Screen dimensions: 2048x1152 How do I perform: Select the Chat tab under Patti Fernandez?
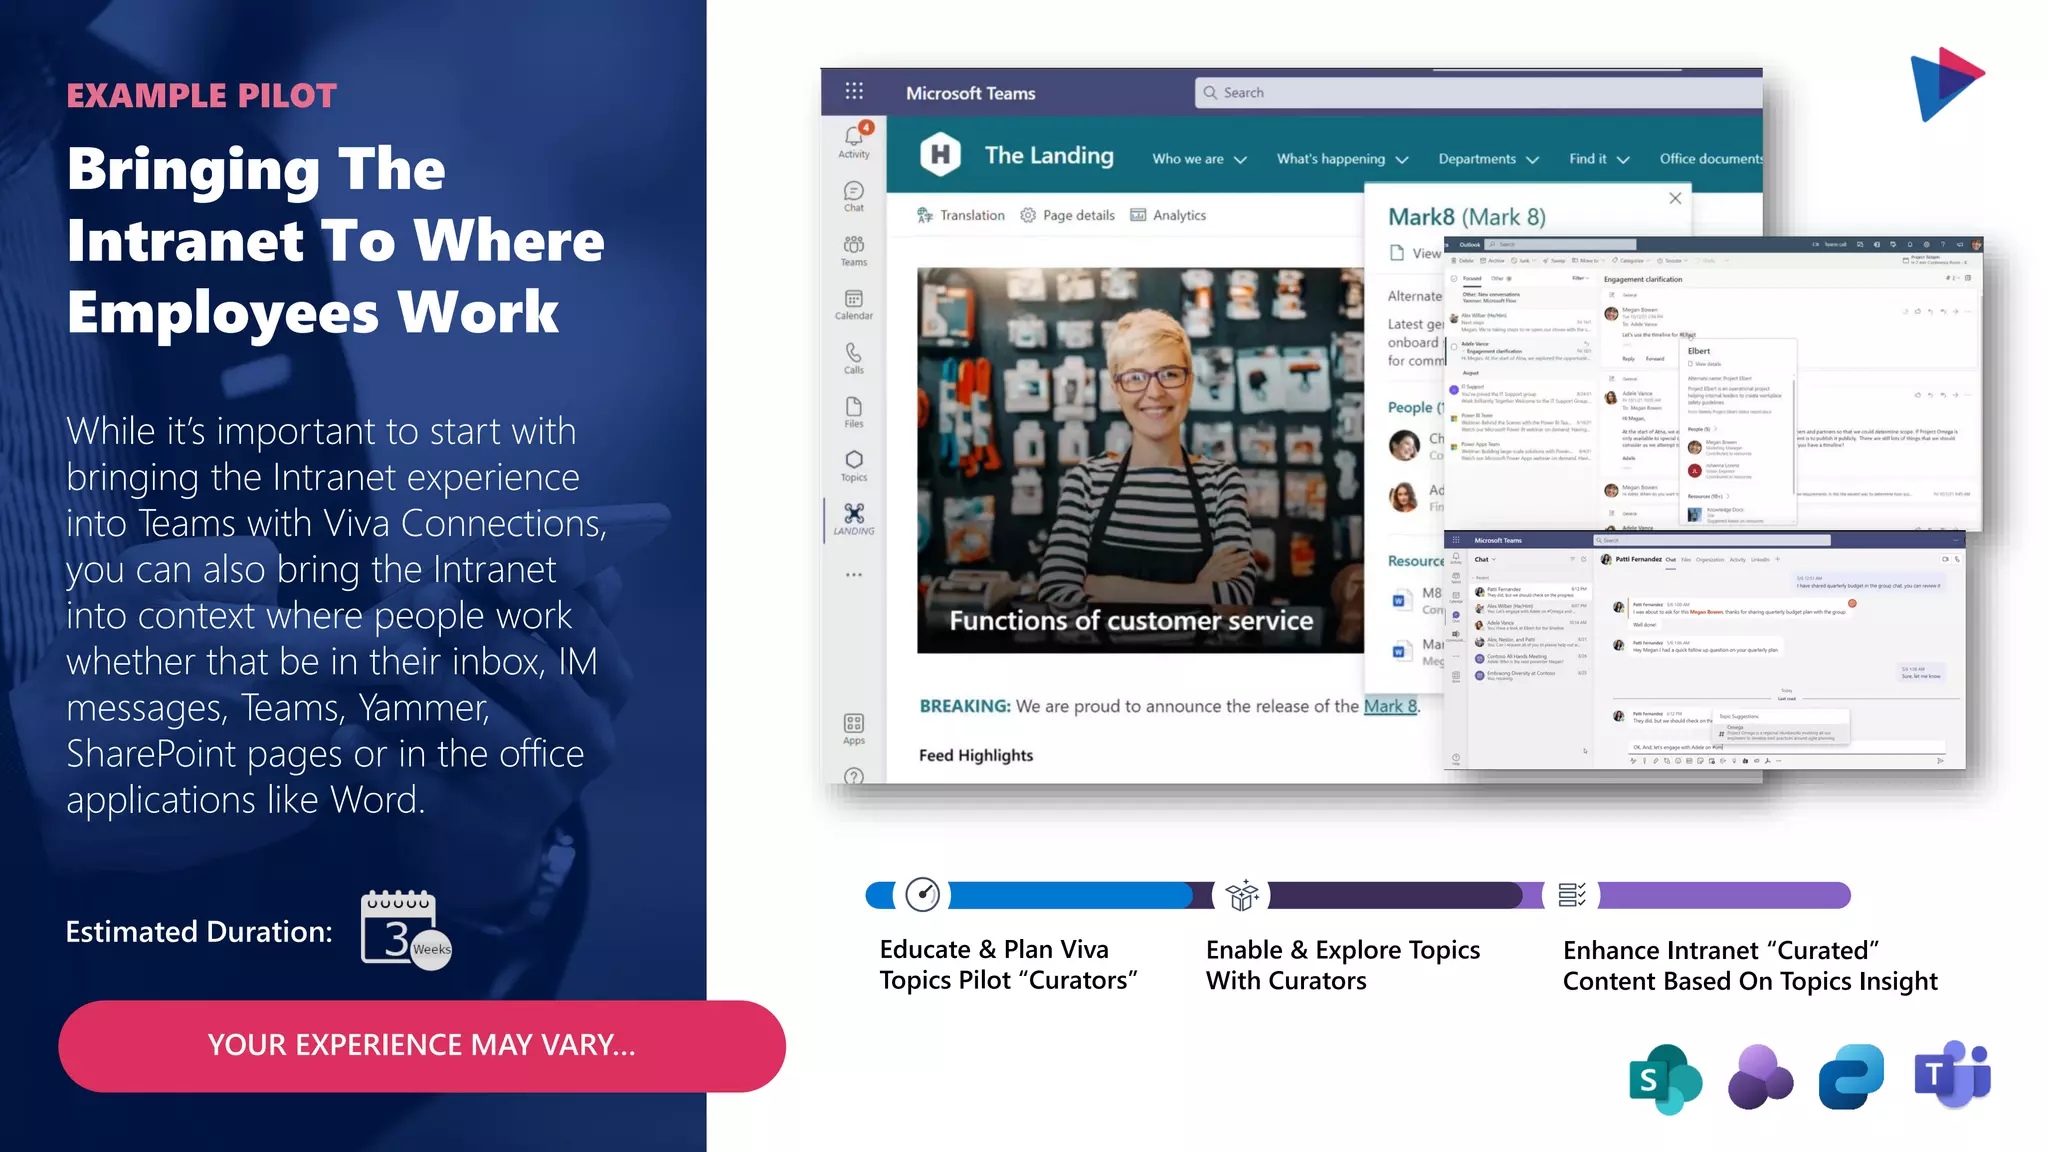1670,560
